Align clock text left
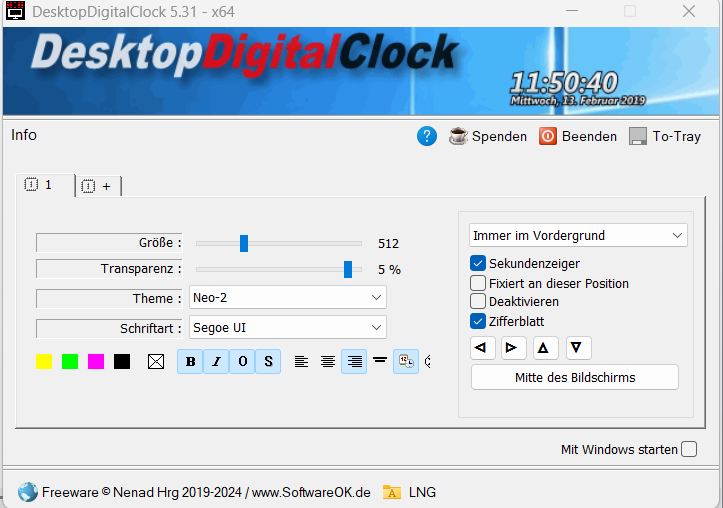723x508 pixels. pyautogui.click(x=301, y=361)
